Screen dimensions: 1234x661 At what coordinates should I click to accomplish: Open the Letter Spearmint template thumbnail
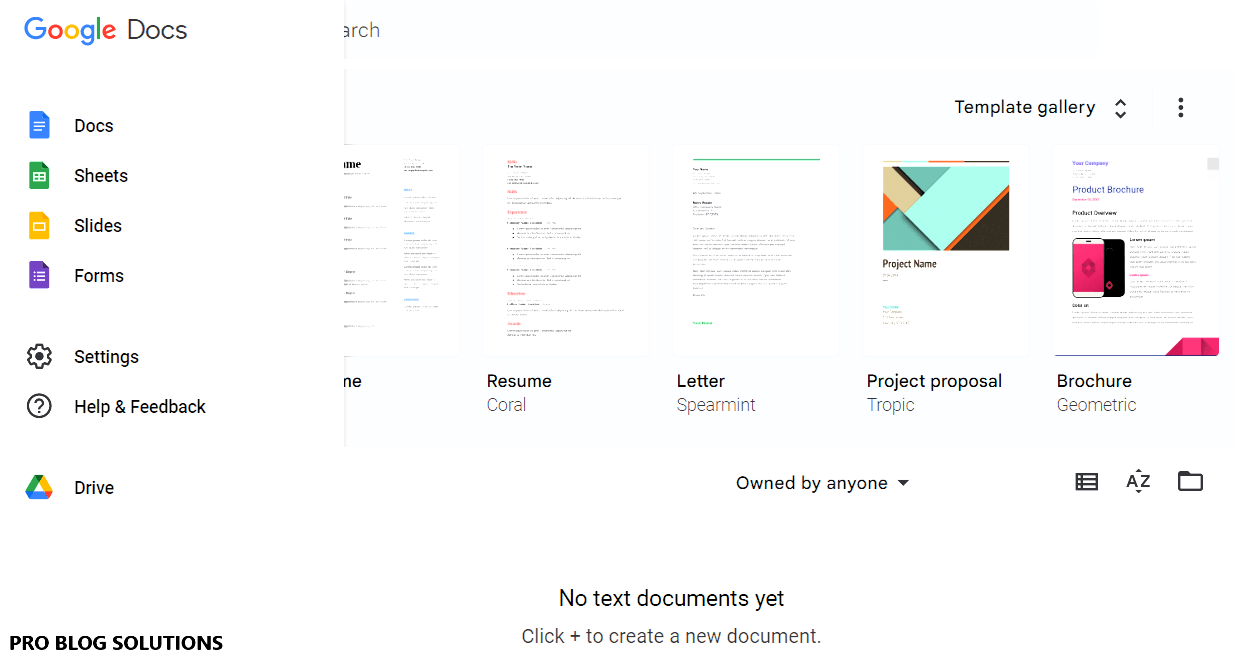point(756,250)
